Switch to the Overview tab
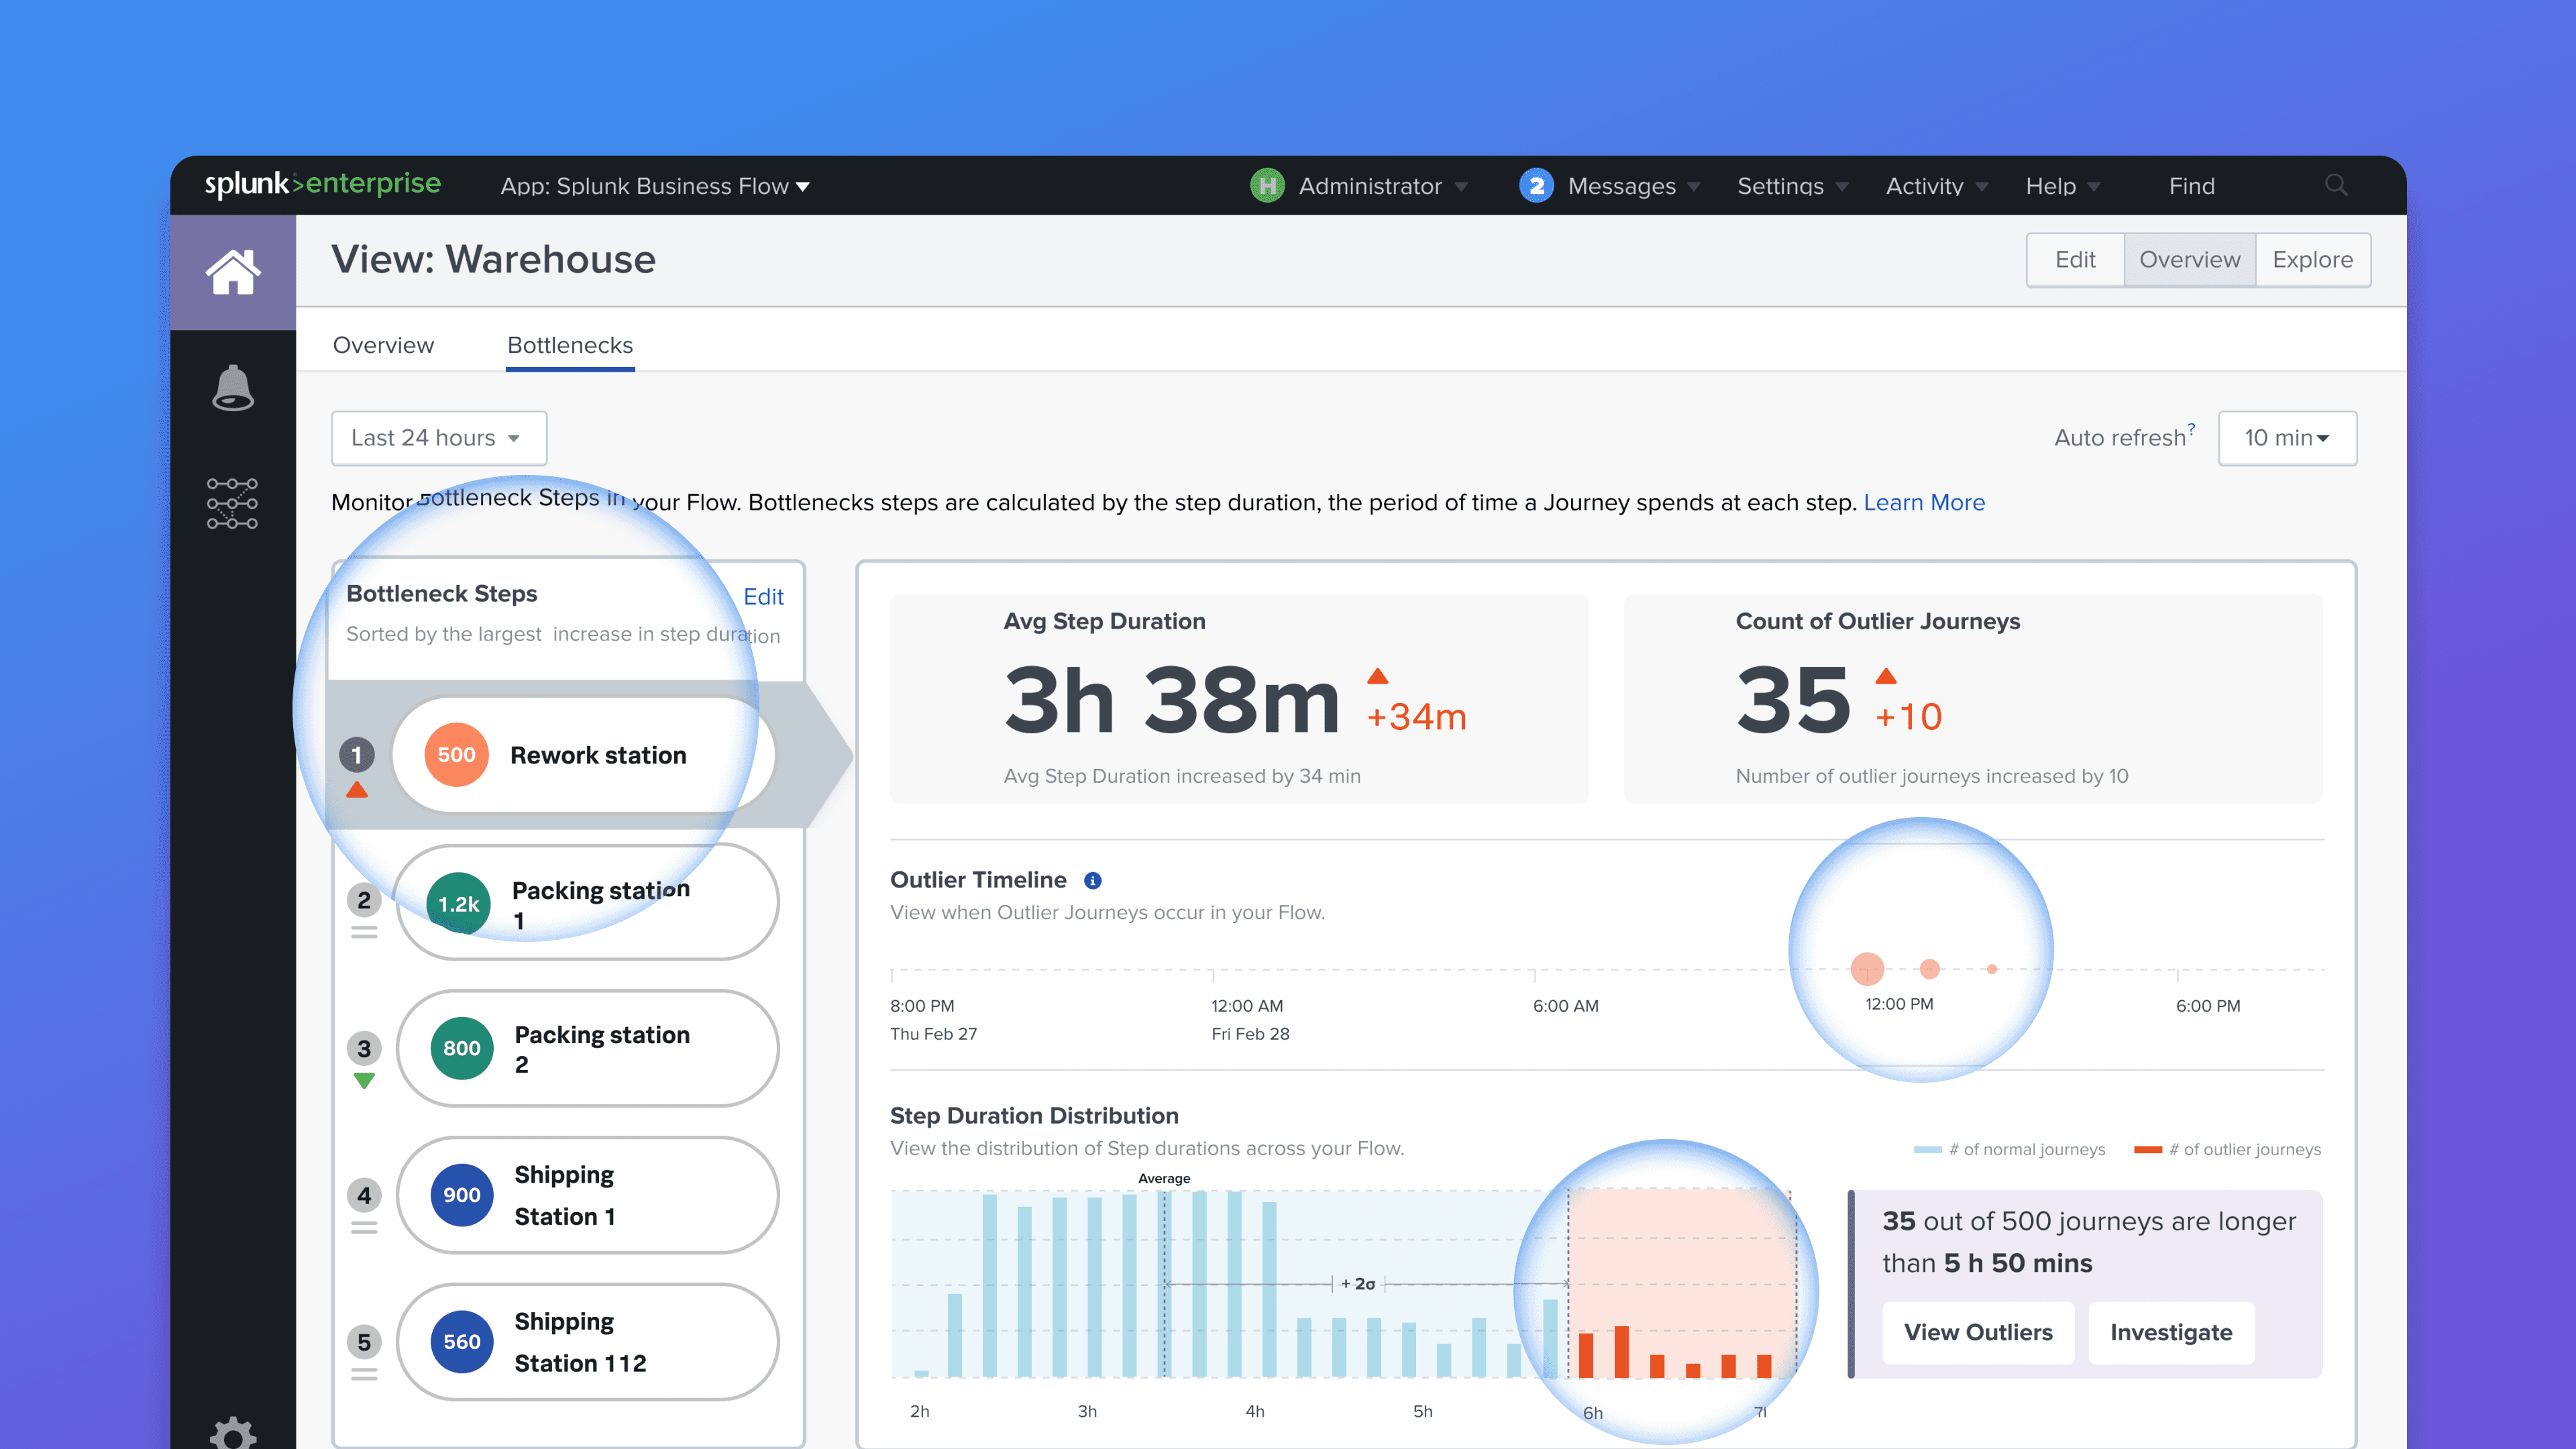Viewport: 2576px width, 1449px height. pos(383,345)
